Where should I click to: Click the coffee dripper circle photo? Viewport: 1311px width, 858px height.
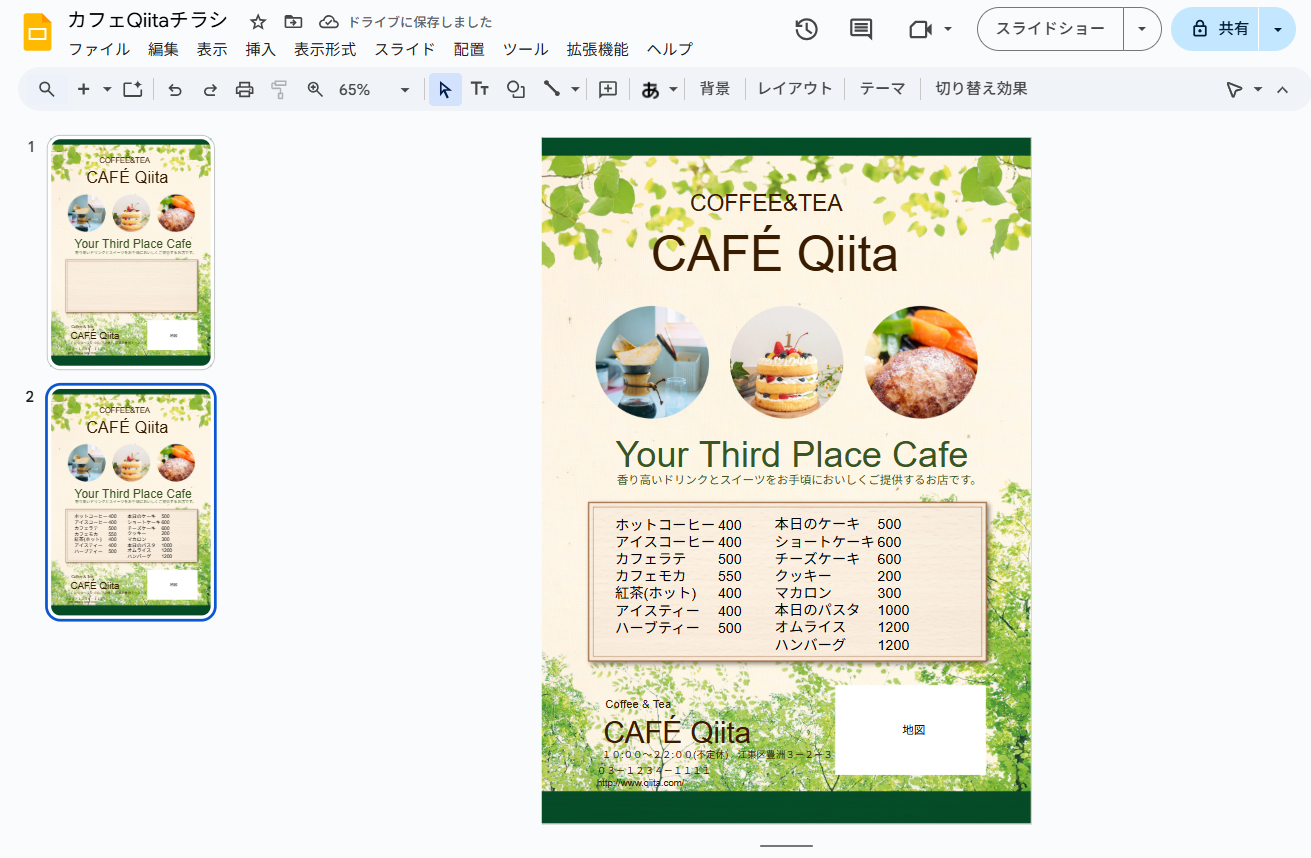point(652,362)
